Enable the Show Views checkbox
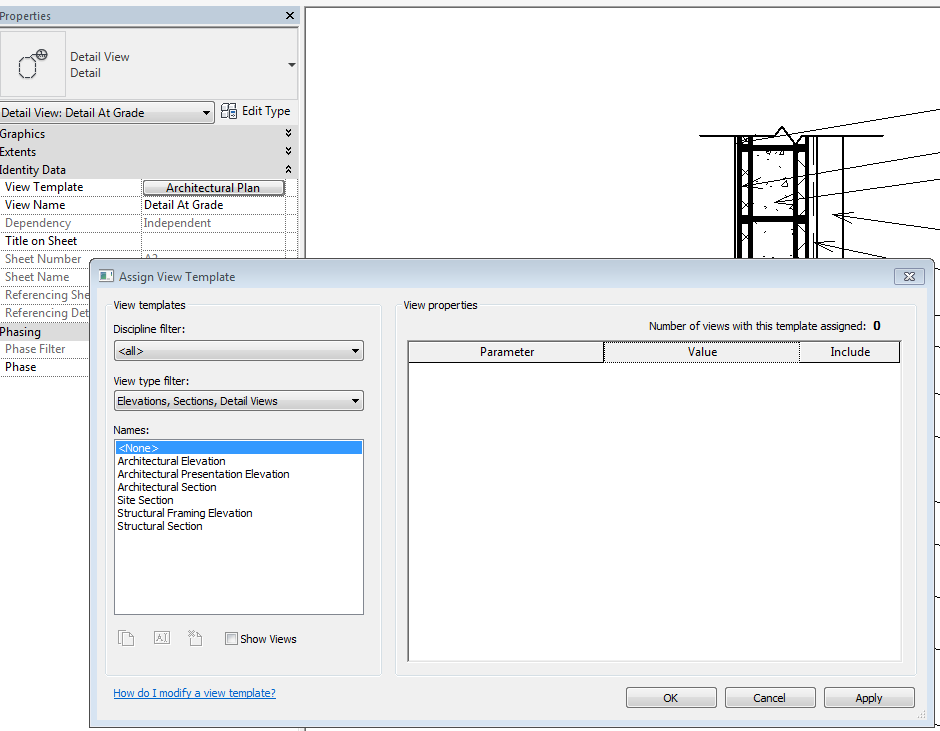The width and height of the screenshot is (940, 731). click(x=231, y=639)
